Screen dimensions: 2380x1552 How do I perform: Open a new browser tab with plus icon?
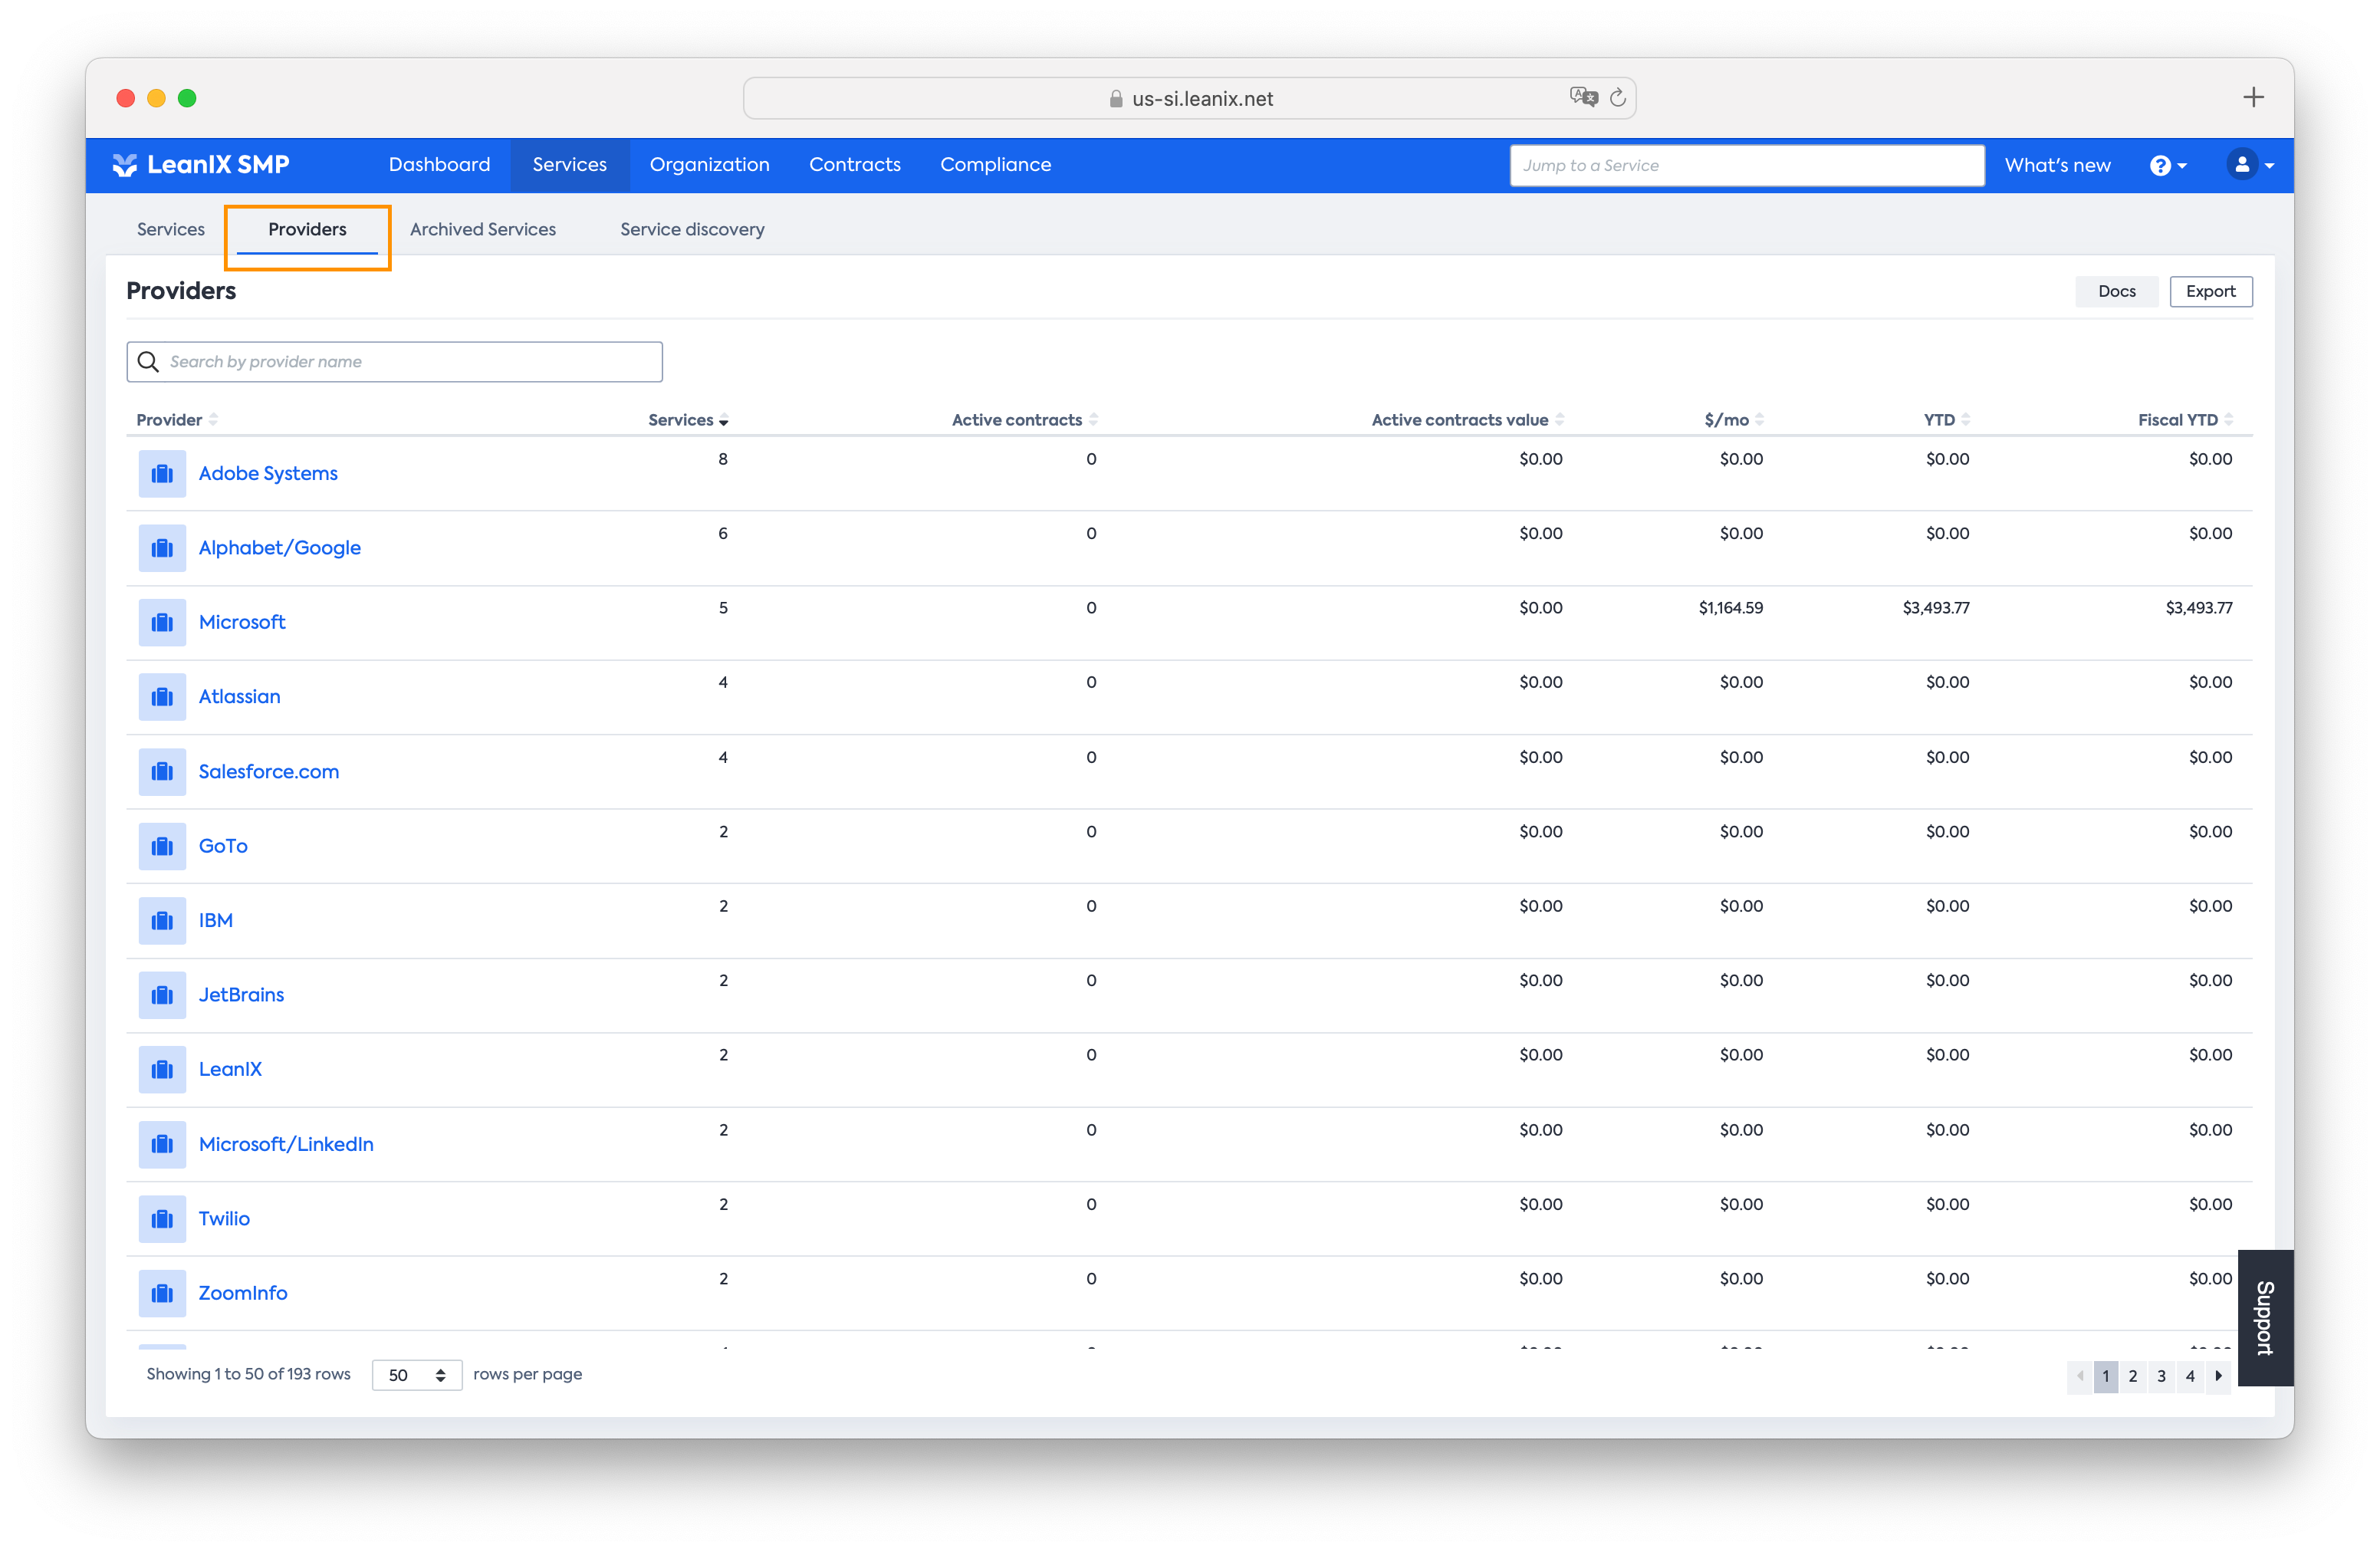[x=2253, y=97]
